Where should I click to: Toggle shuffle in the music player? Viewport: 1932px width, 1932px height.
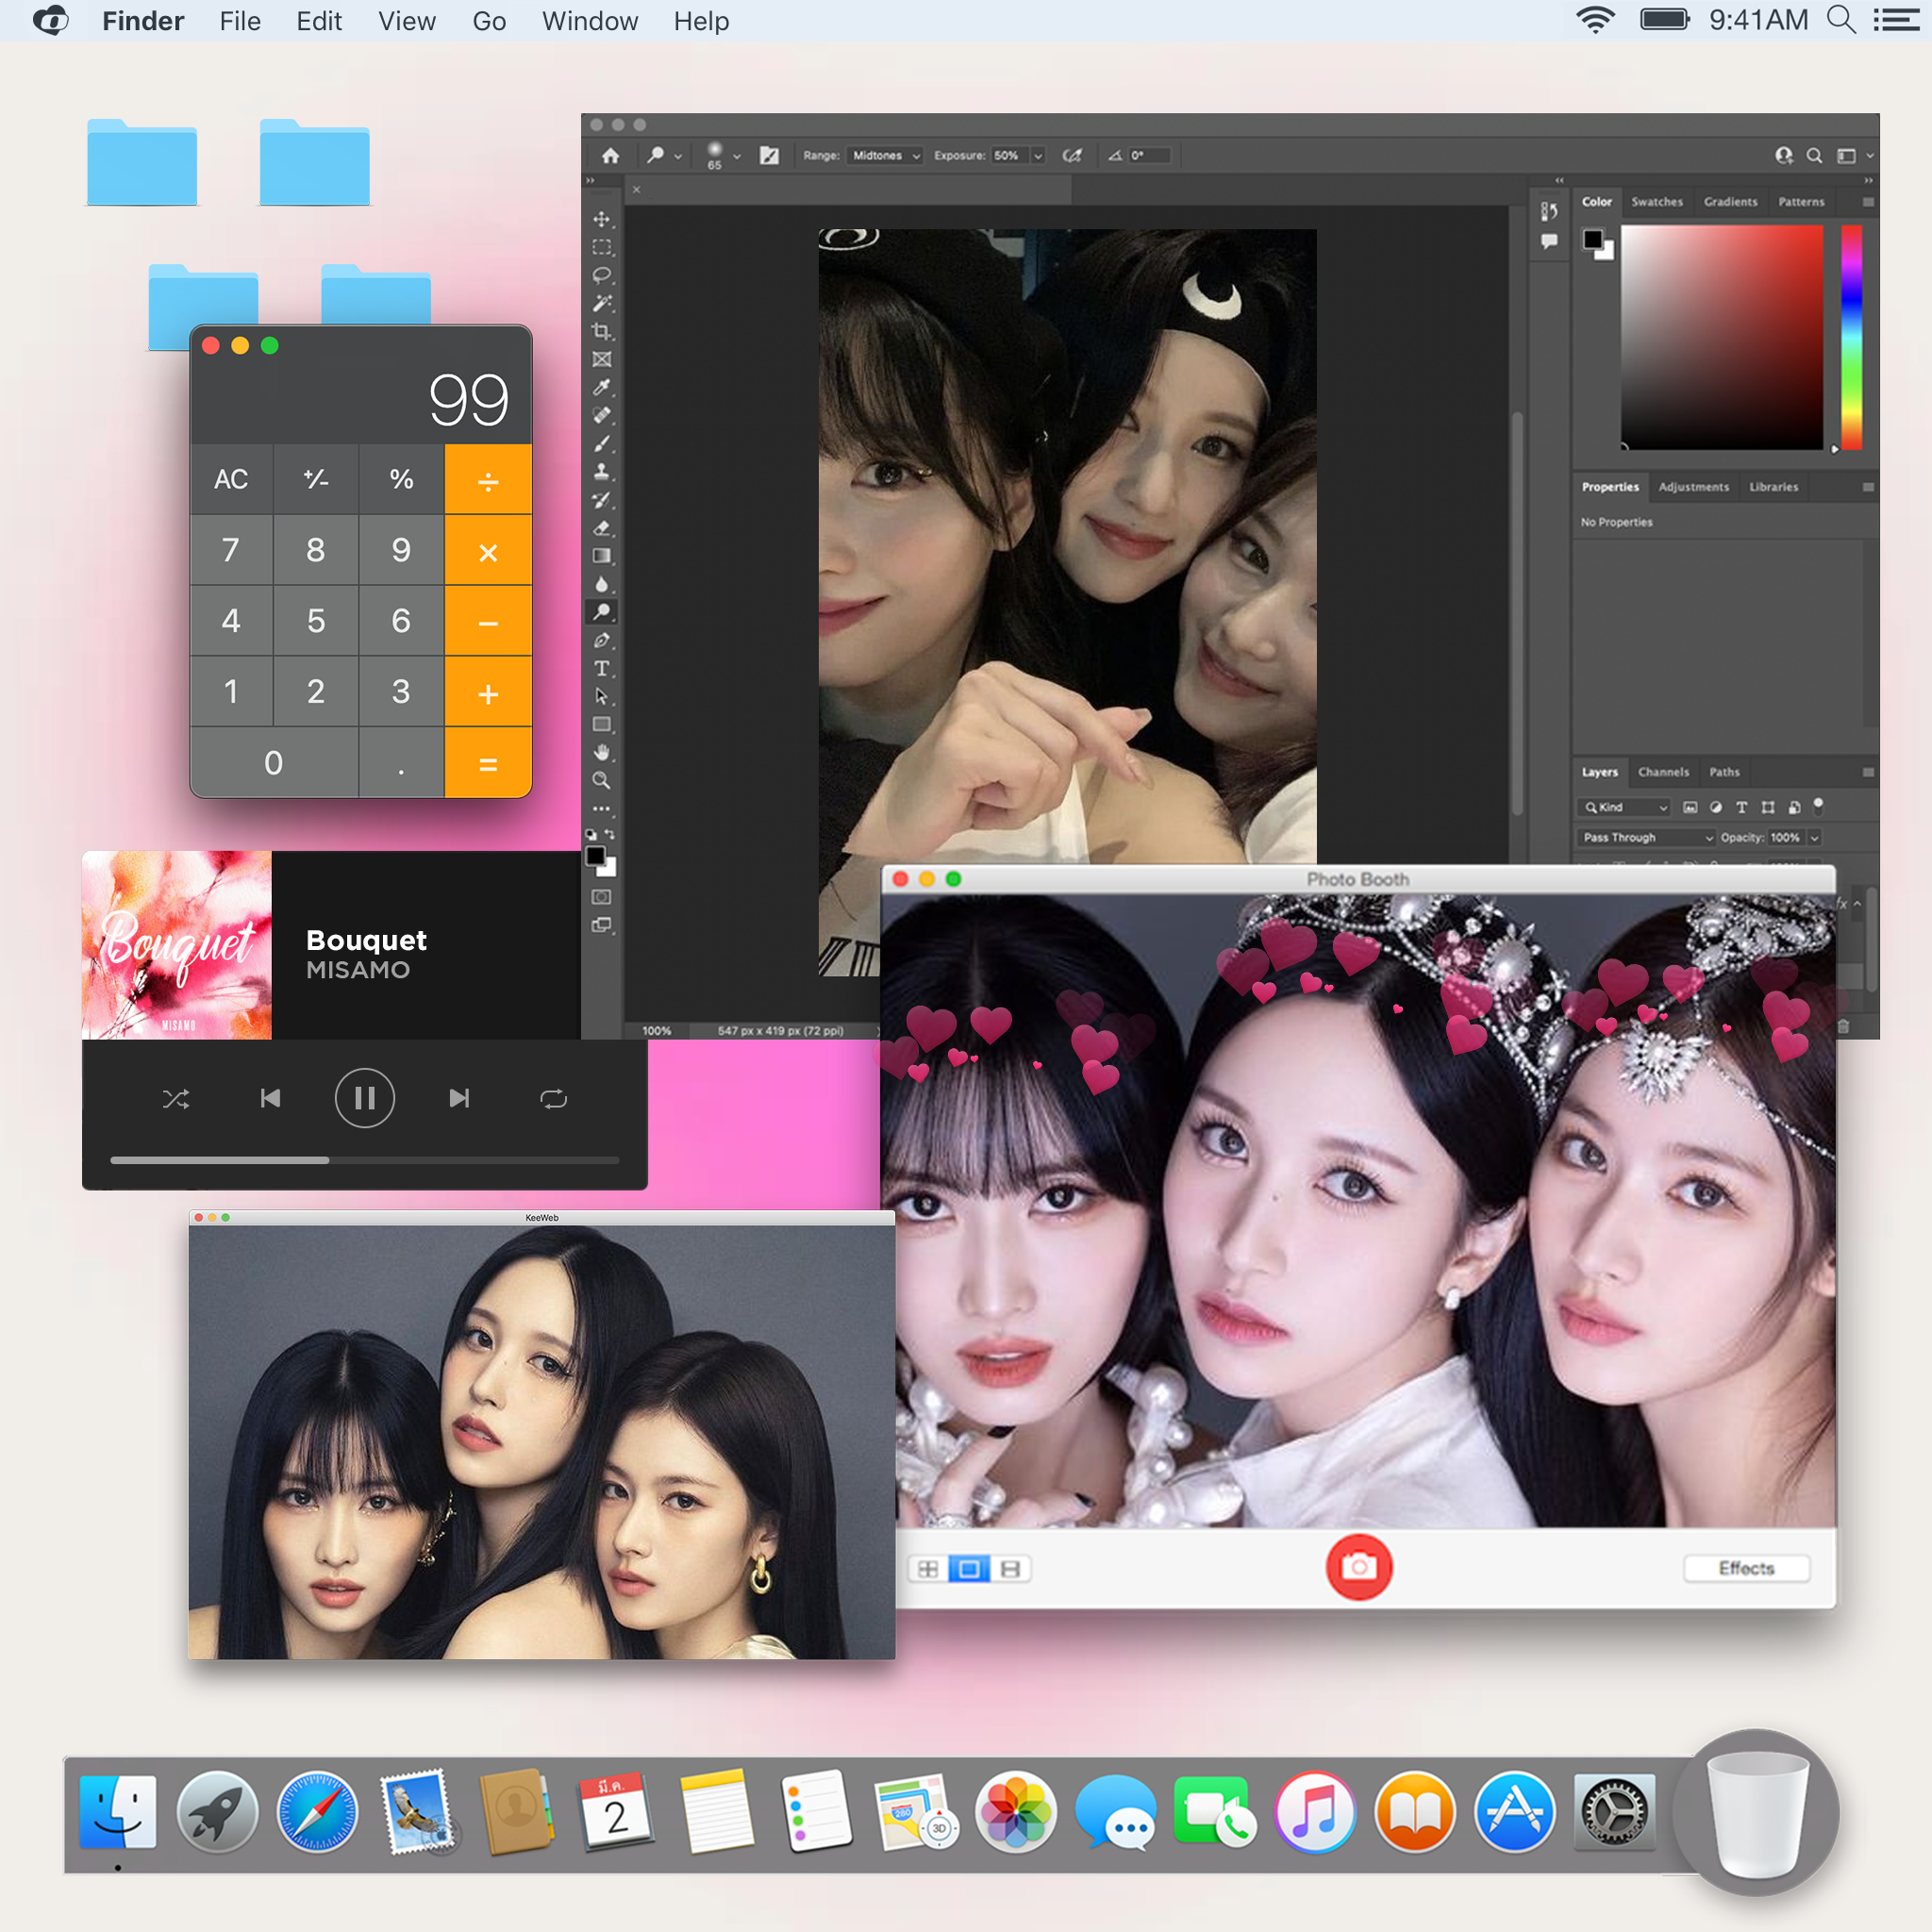pyautogui.click(x=176, y=1099)
